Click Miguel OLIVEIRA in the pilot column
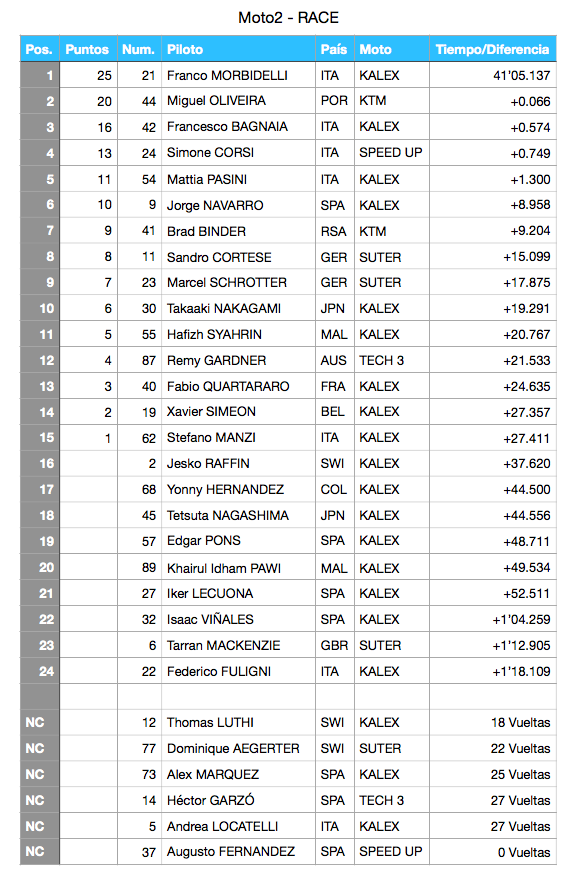The width and height of the screenshot is (580, 884). point(216,101)
